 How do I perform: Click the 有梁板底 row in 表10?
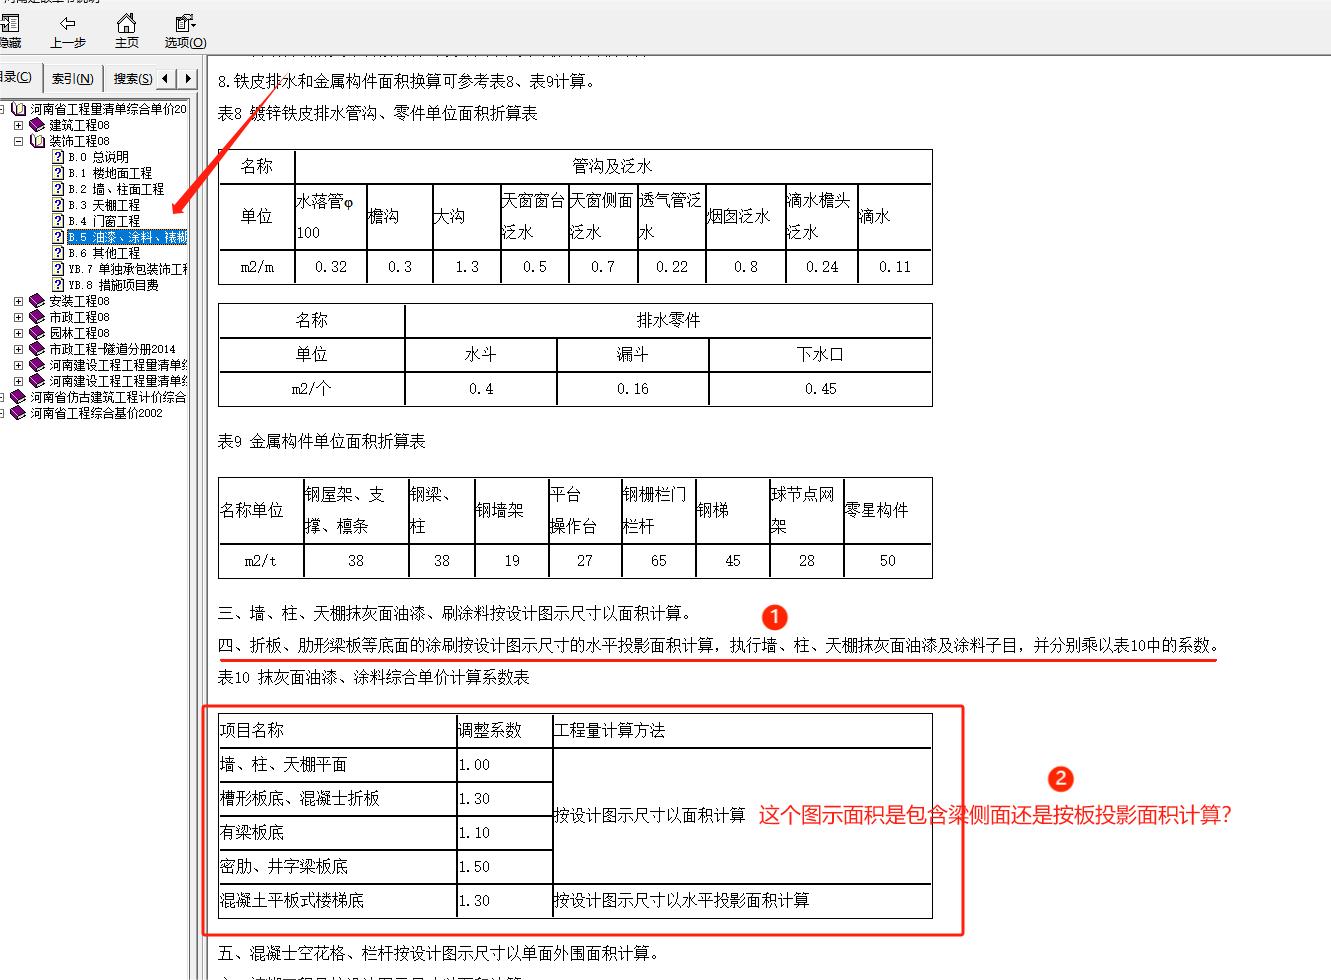pyautogui.click(x=337, y=832)
